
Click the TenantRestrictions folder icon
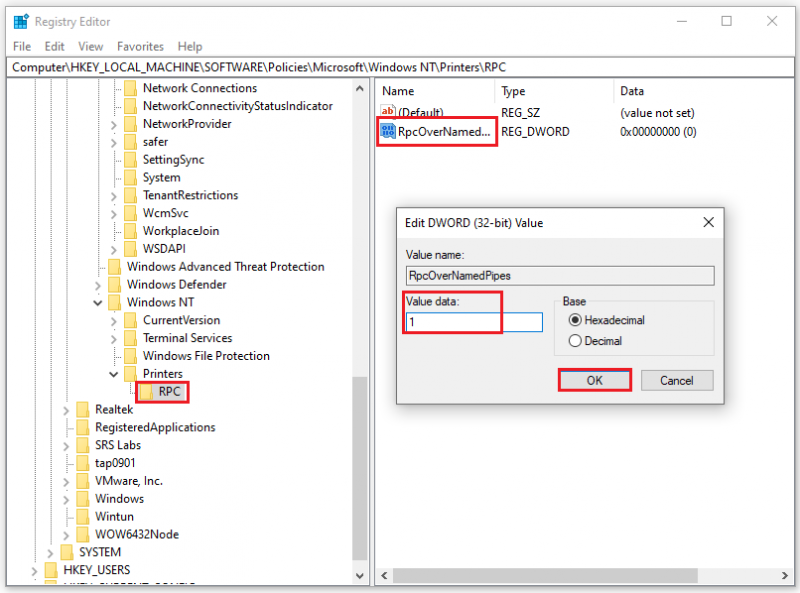pyautogui.click(x=130, y=195)
